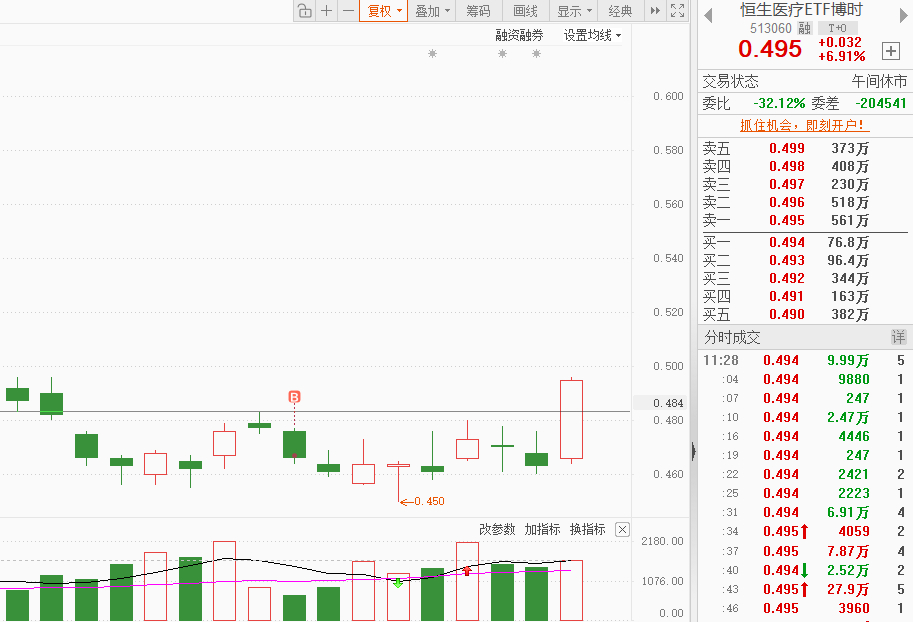Image resolution: width=913 pixels, height=622 pixels.
Task: Select the 卖四 price 0.498
Action: pos(787,167)
